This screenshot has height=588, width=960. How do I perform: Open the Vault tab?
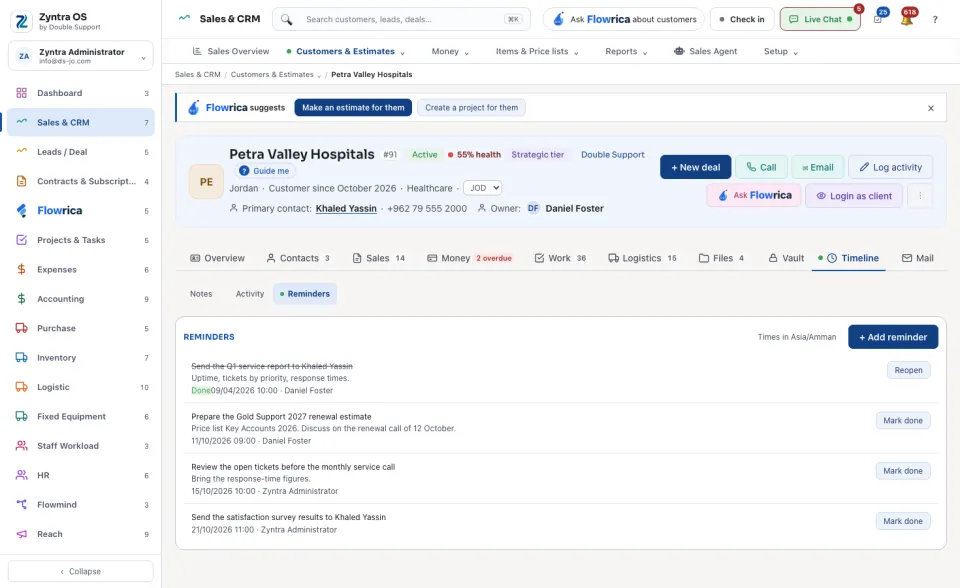tap(786, 258)
